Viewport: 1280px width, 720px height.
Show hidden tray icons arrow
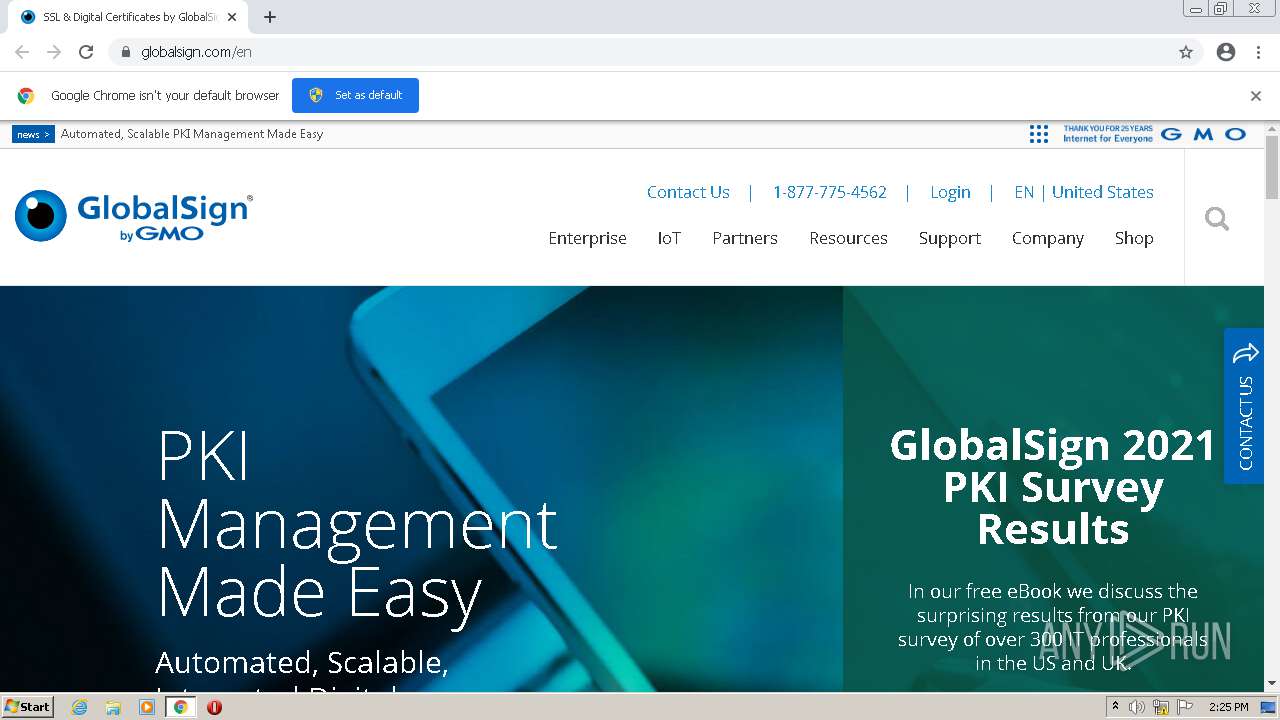click(1115, 707)
